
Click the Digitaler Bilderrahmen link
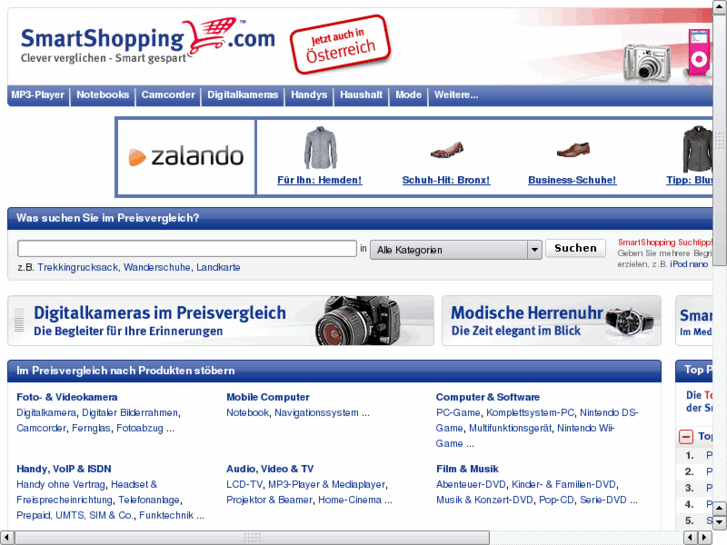130,413
